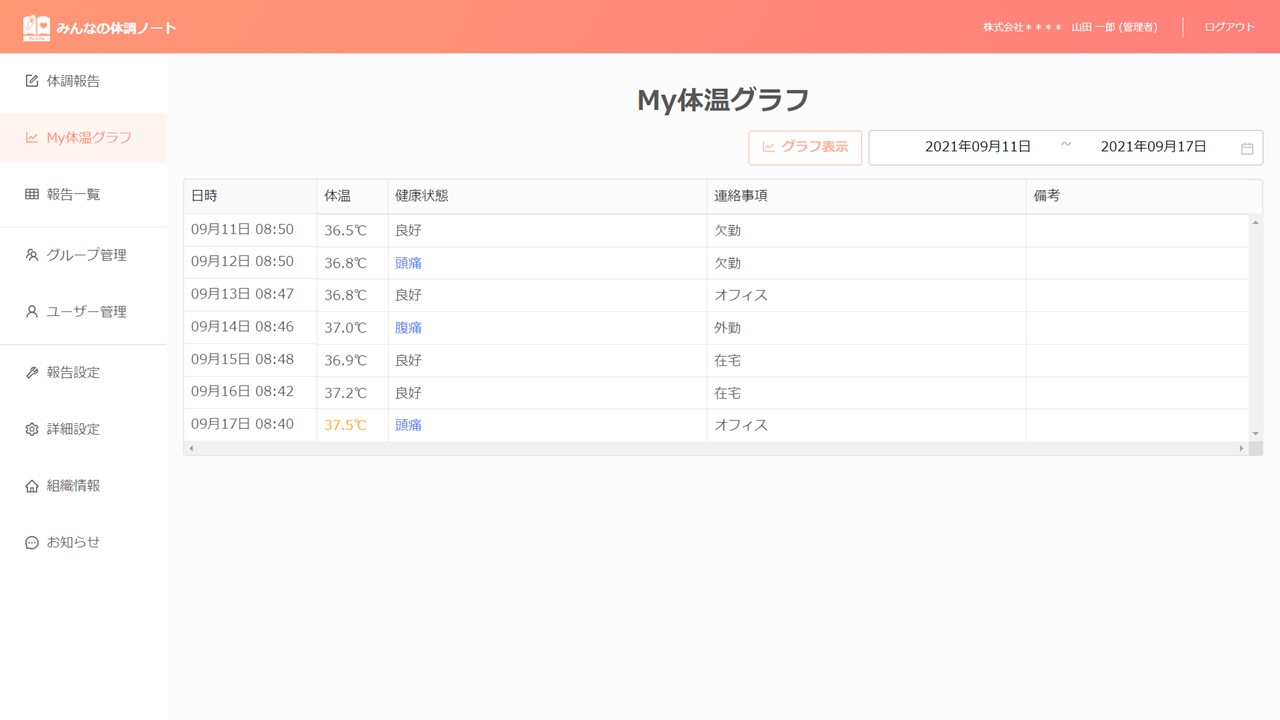The width and height of the screenshot is (1280, 720).
Task: Click 頭痛 link in the 09月12日 row
Action: [408, 263]
